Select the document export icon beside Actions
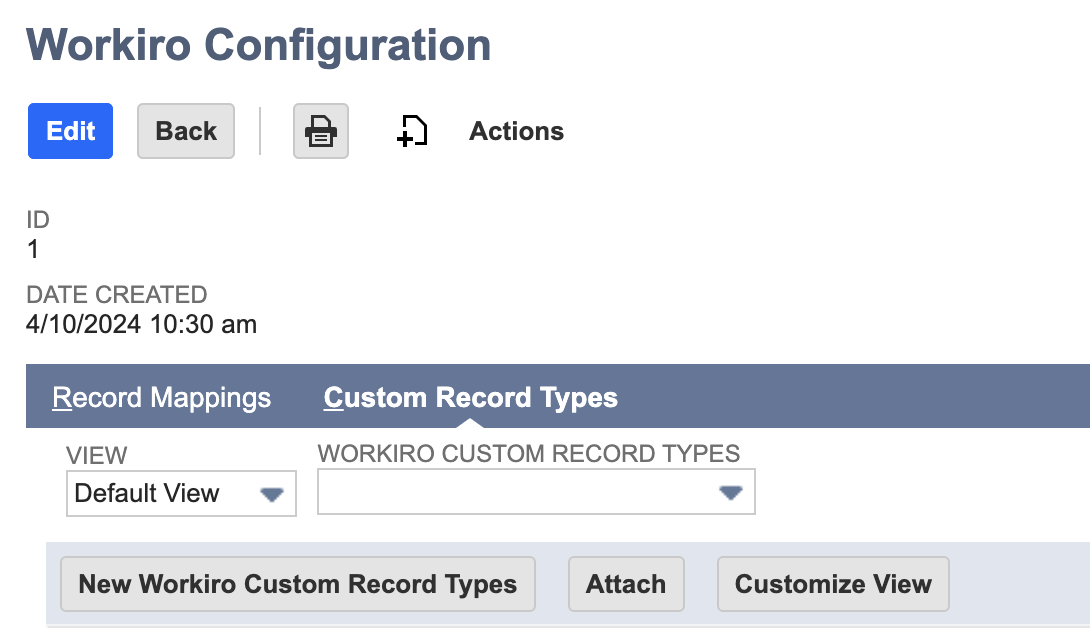 tap(411, 130)
